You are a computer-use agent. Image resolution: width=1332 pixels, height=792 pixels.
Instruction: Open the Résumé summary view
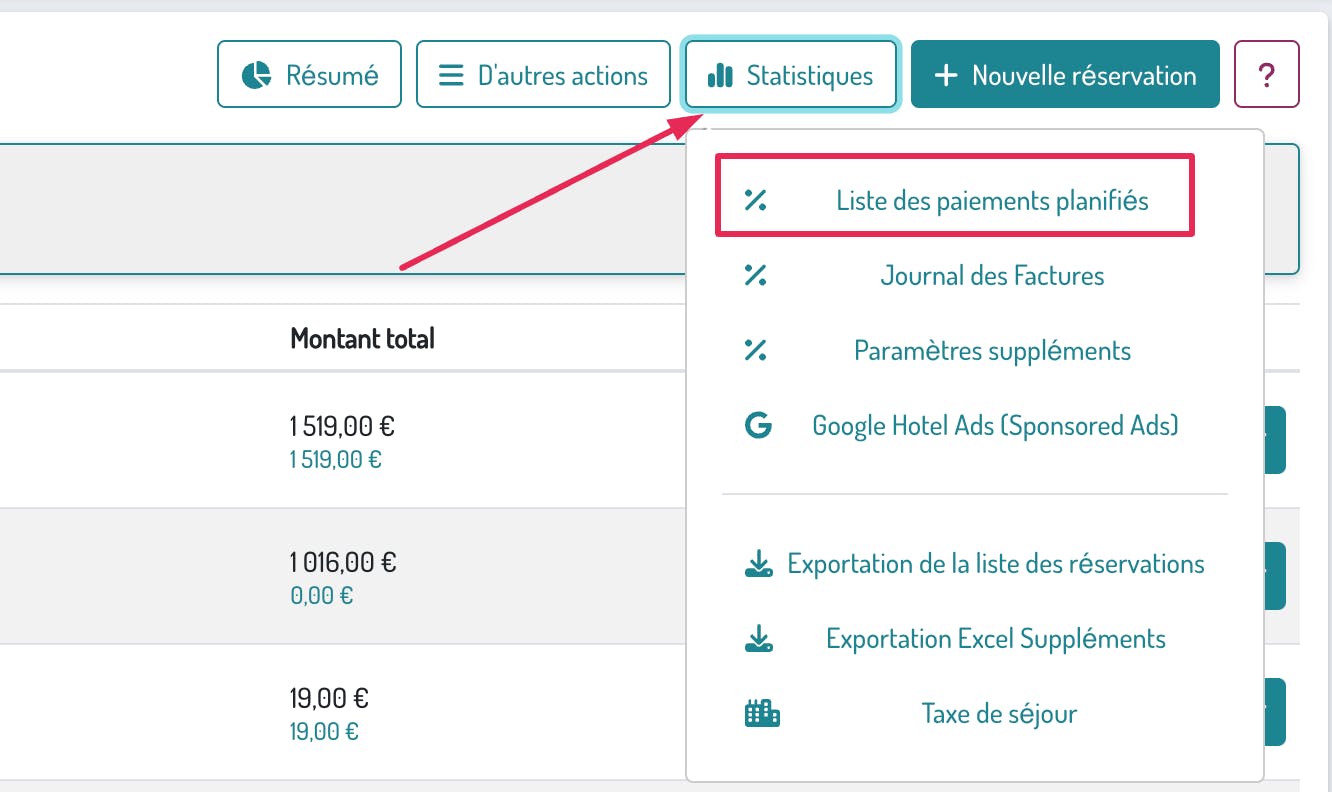[309, 75]
